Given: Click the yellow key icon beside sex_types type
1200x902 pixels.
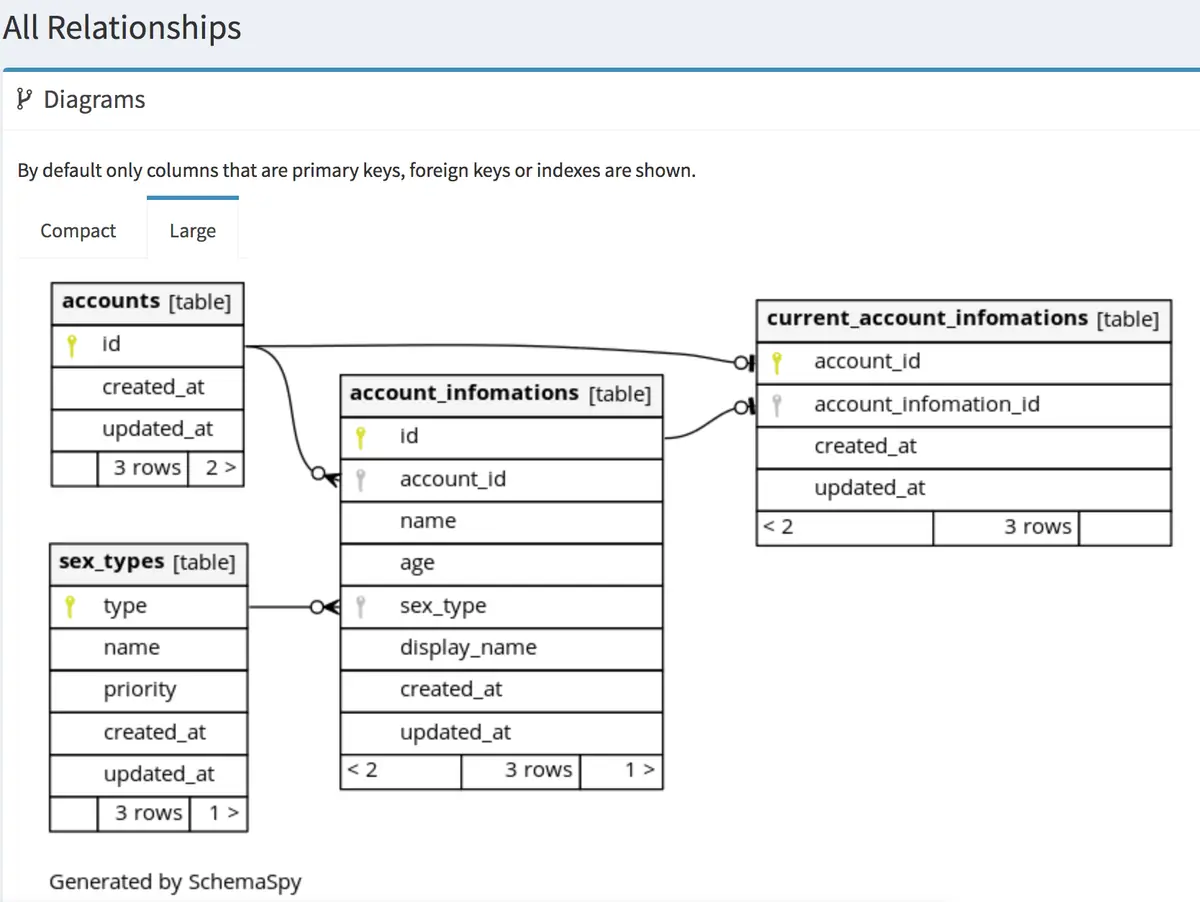Looking at the screenshot, I should pos(70,606).
